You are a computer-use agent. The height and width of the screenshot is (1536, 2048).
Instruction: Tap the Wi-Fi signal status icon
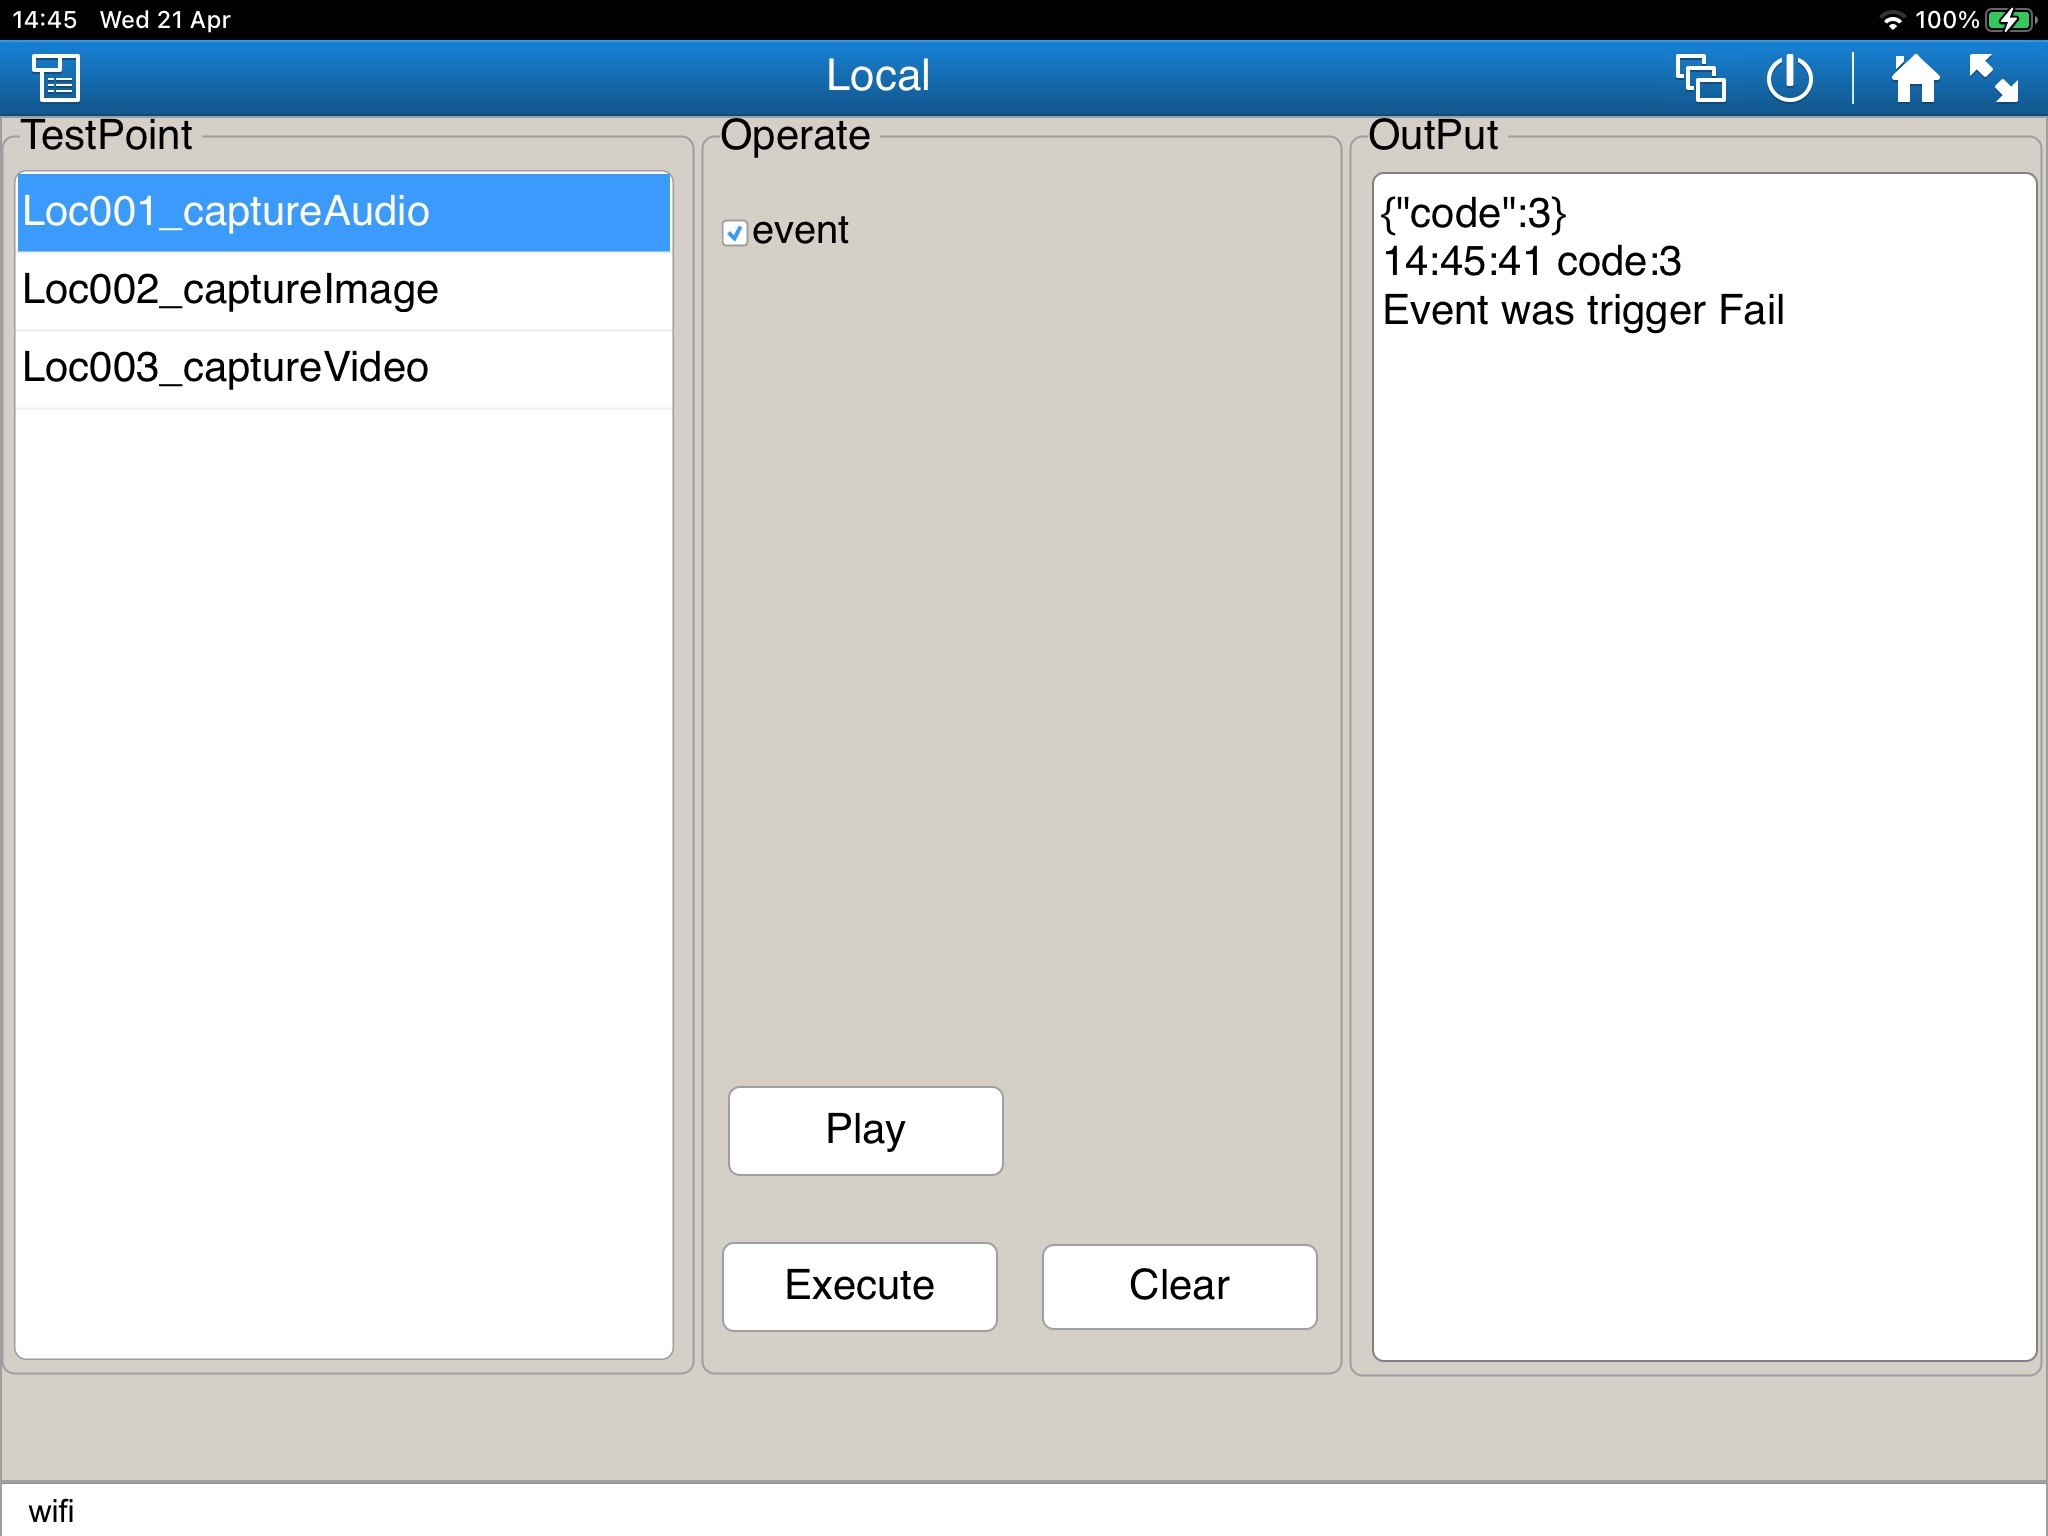click(x=1891, y=20)
